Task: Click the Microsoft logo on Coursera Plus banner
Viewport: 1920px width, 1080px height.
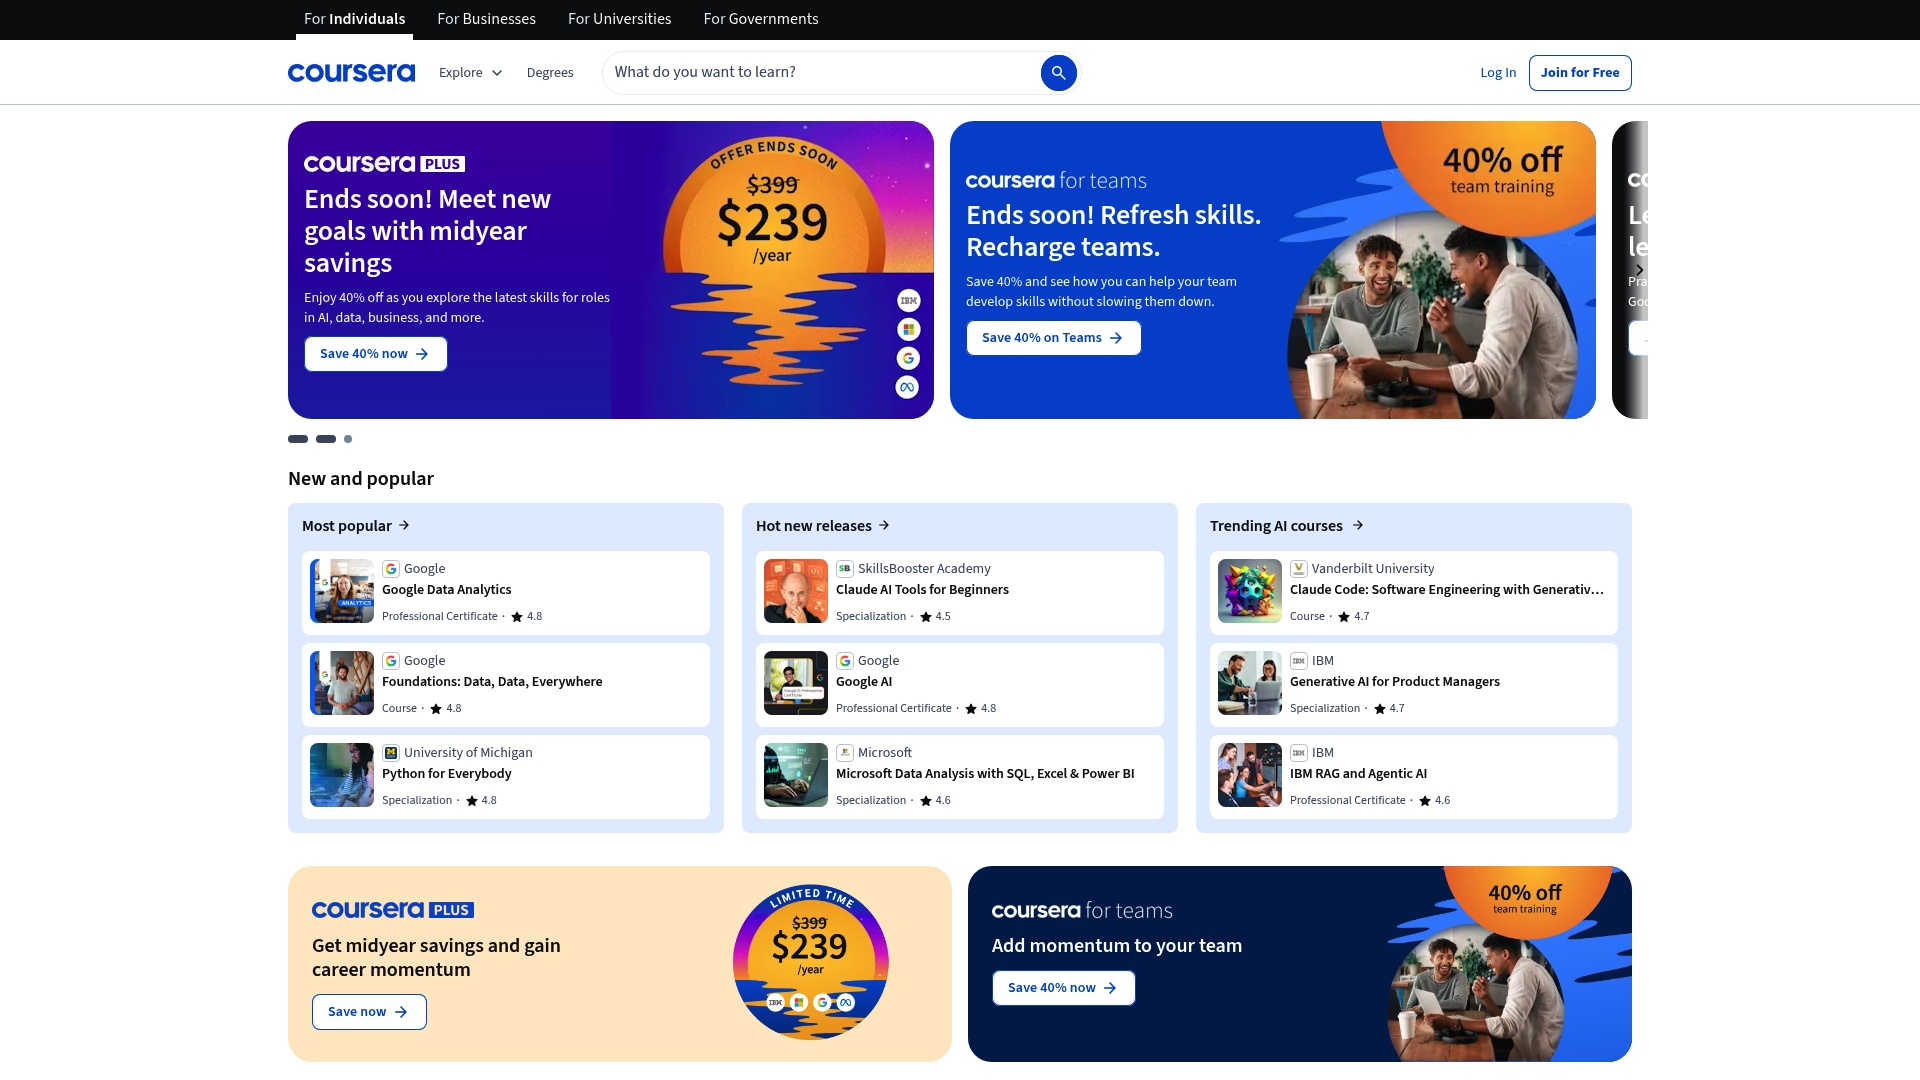Action: pos(908,330)
